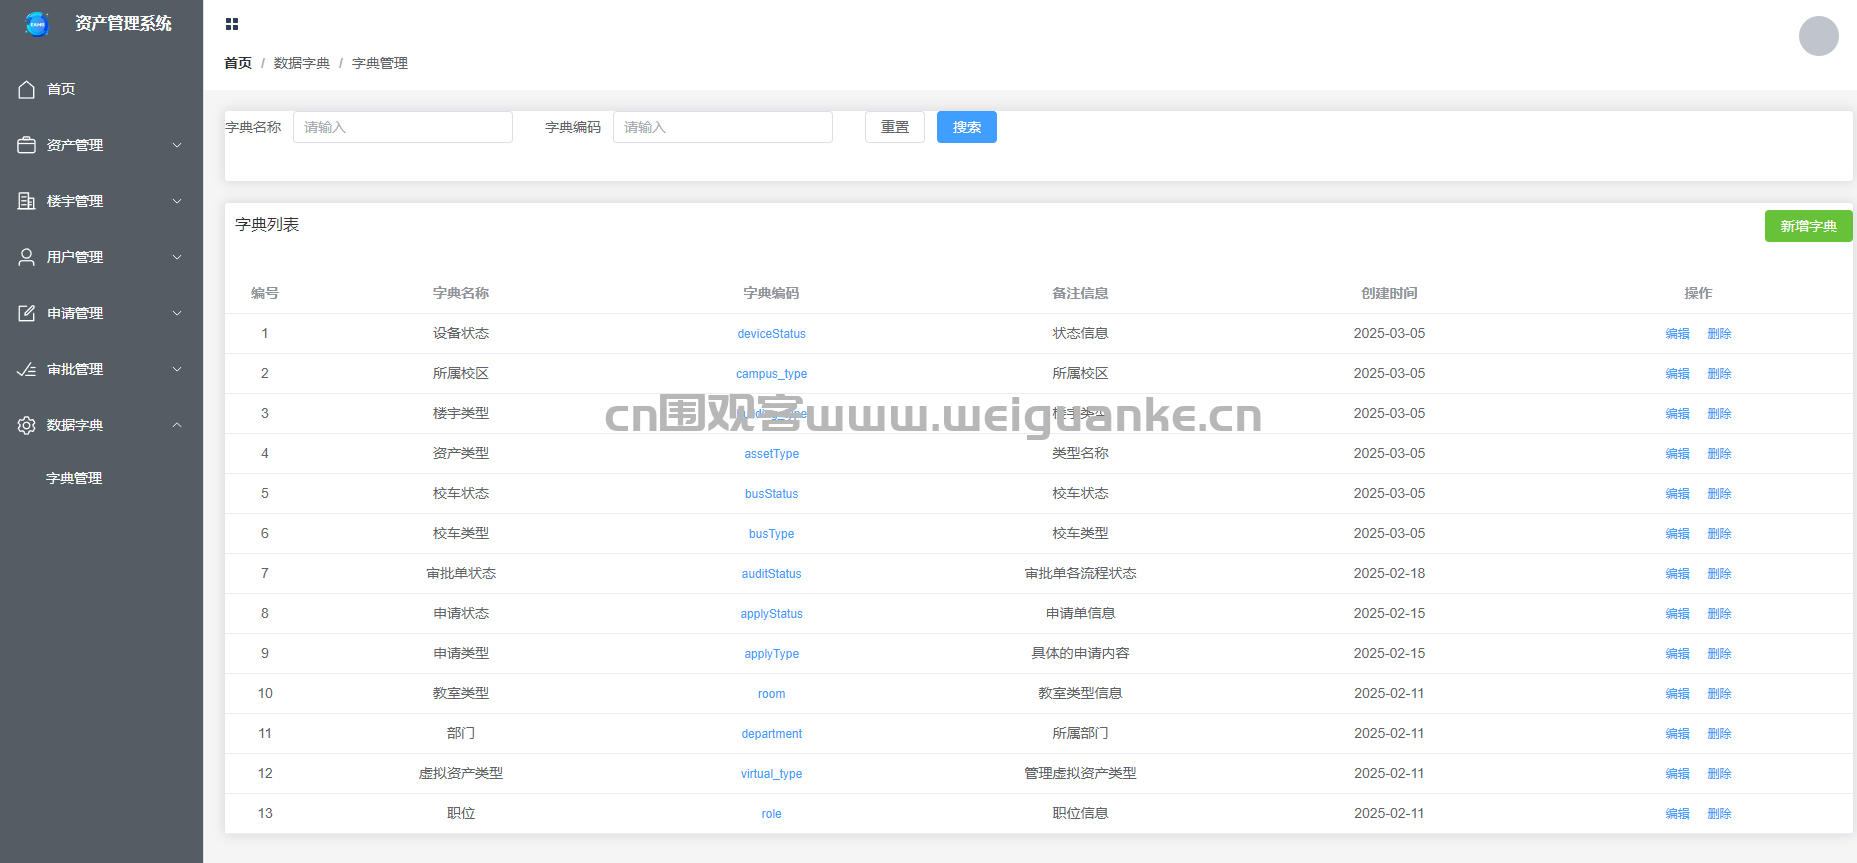Viewport: 1857px width, 863px height.
Task: Click the application management edit icon
Action: click(x=27, y=313)
